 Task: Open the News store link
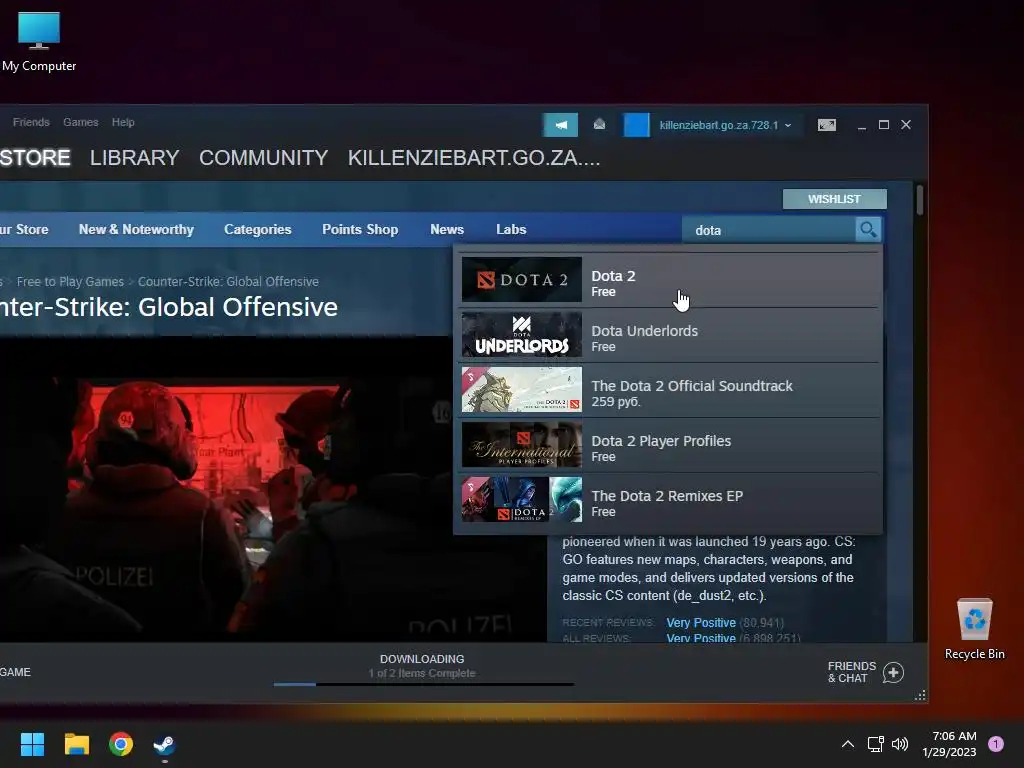[447, 229]
